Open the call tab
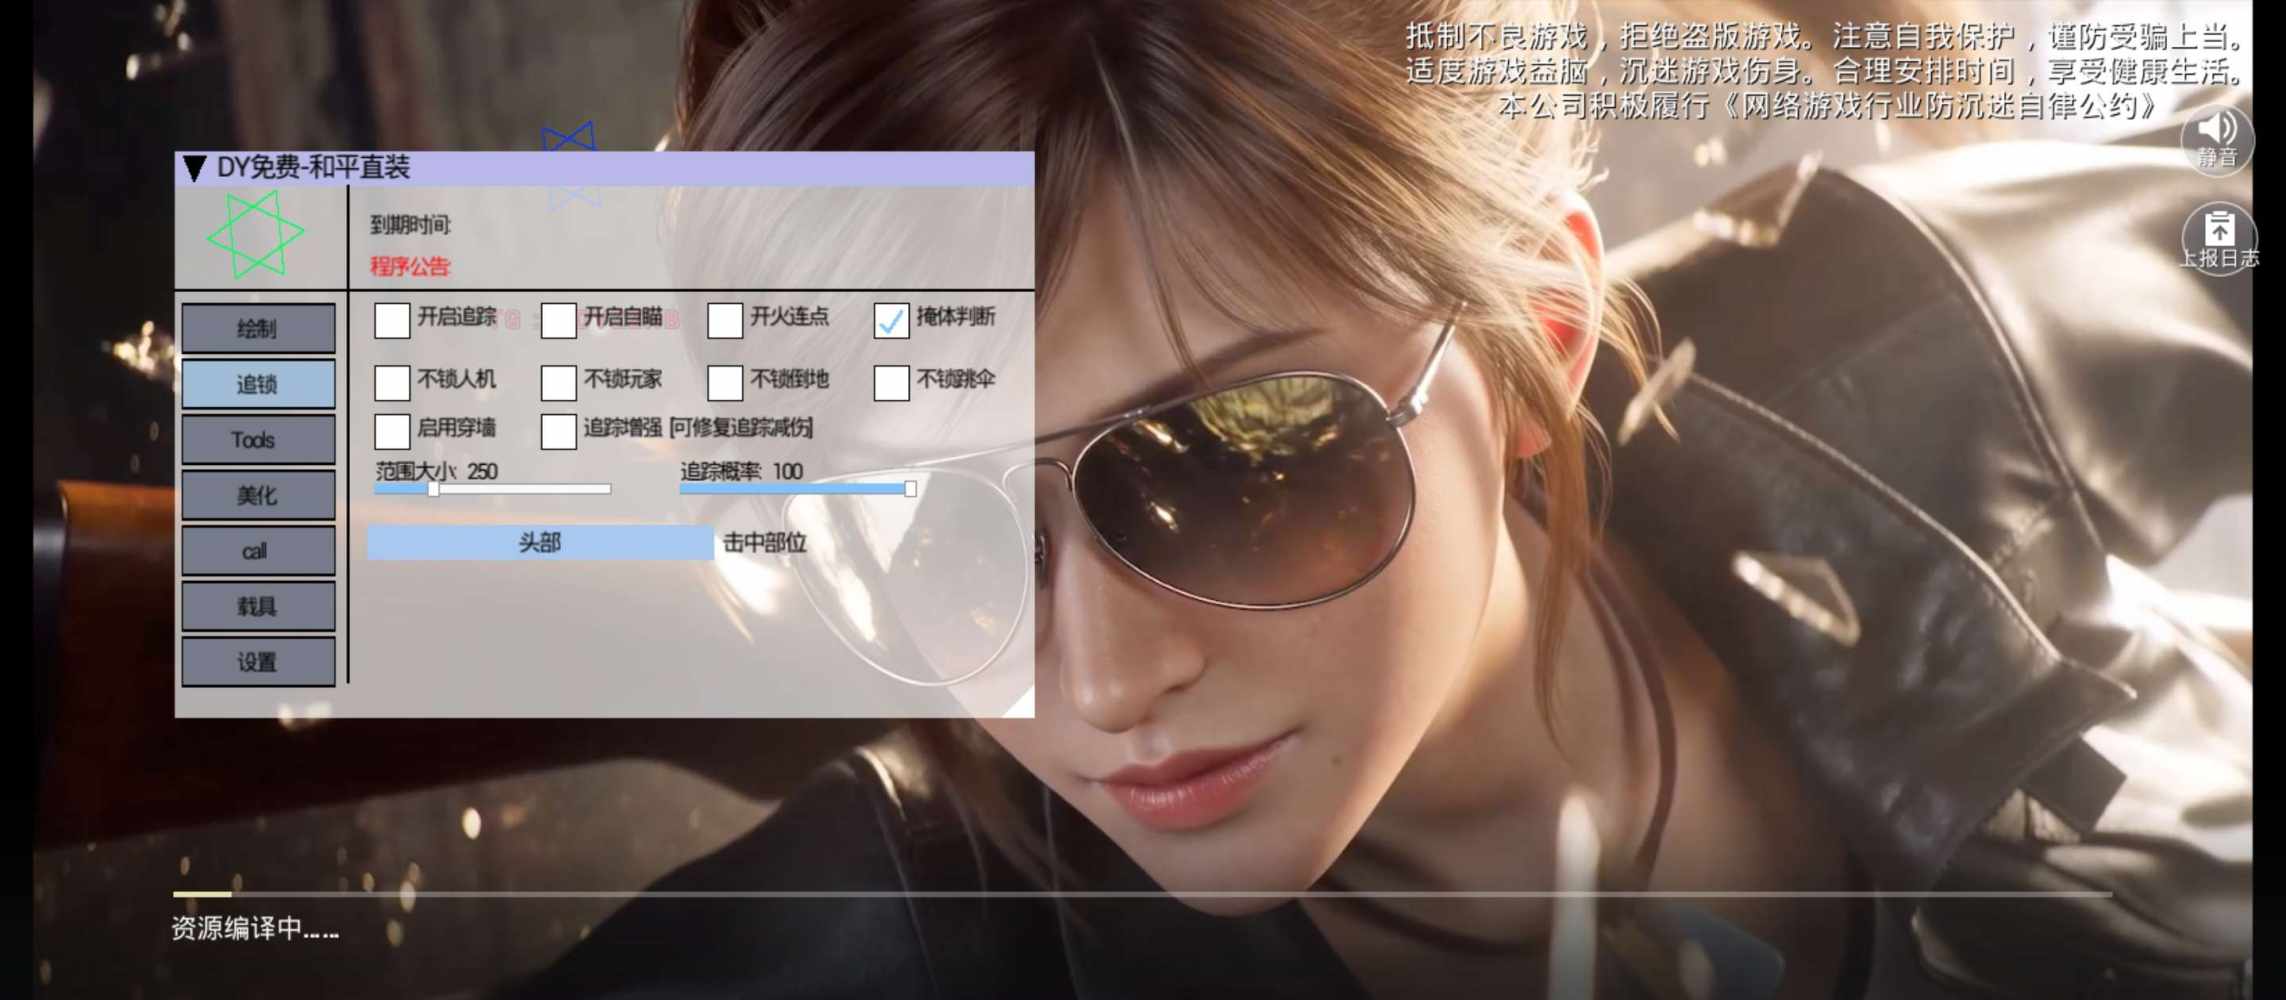The width and height of the screenshot is (2286, 1000). (258, 551)
